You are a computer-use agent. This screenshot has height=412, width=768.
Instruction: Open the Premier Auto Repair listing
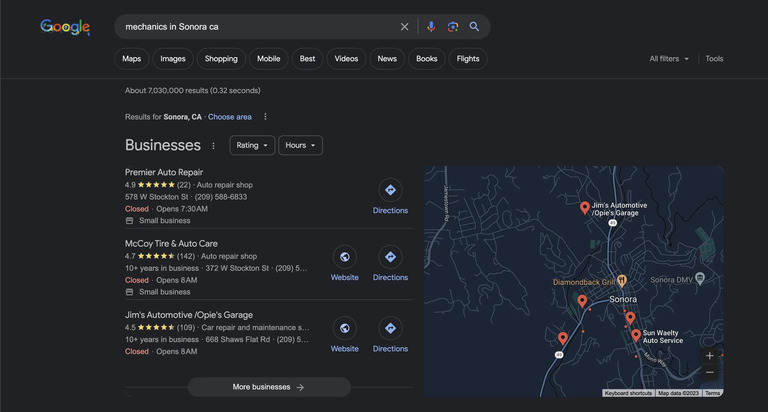[x=164, y=172]
